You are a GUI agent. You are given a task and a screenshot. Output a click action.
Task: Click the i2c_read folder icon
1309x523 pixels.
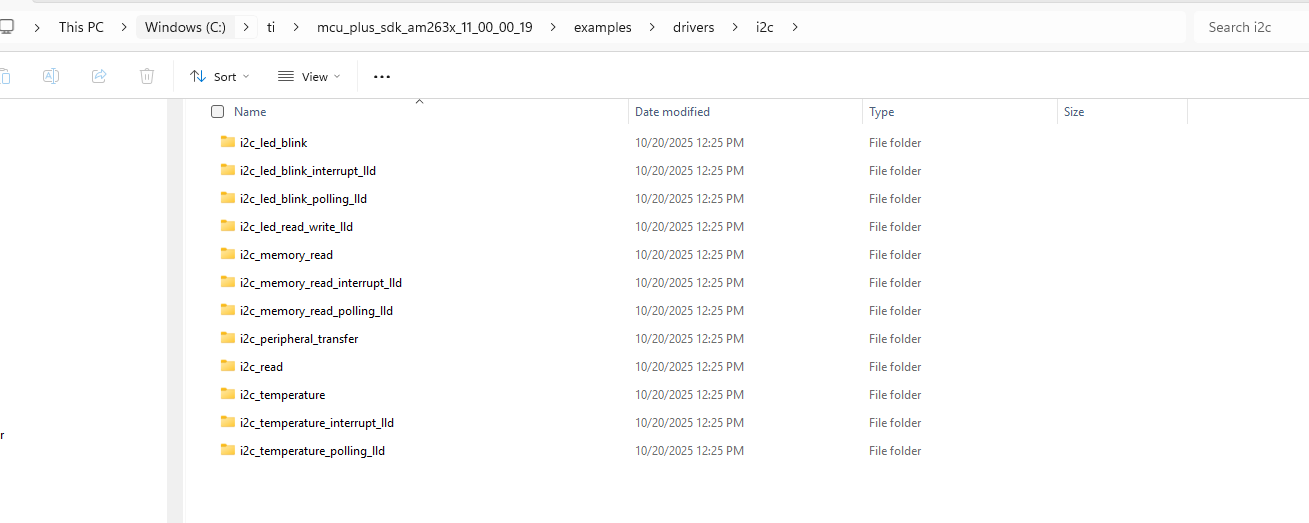click(228, 366)
